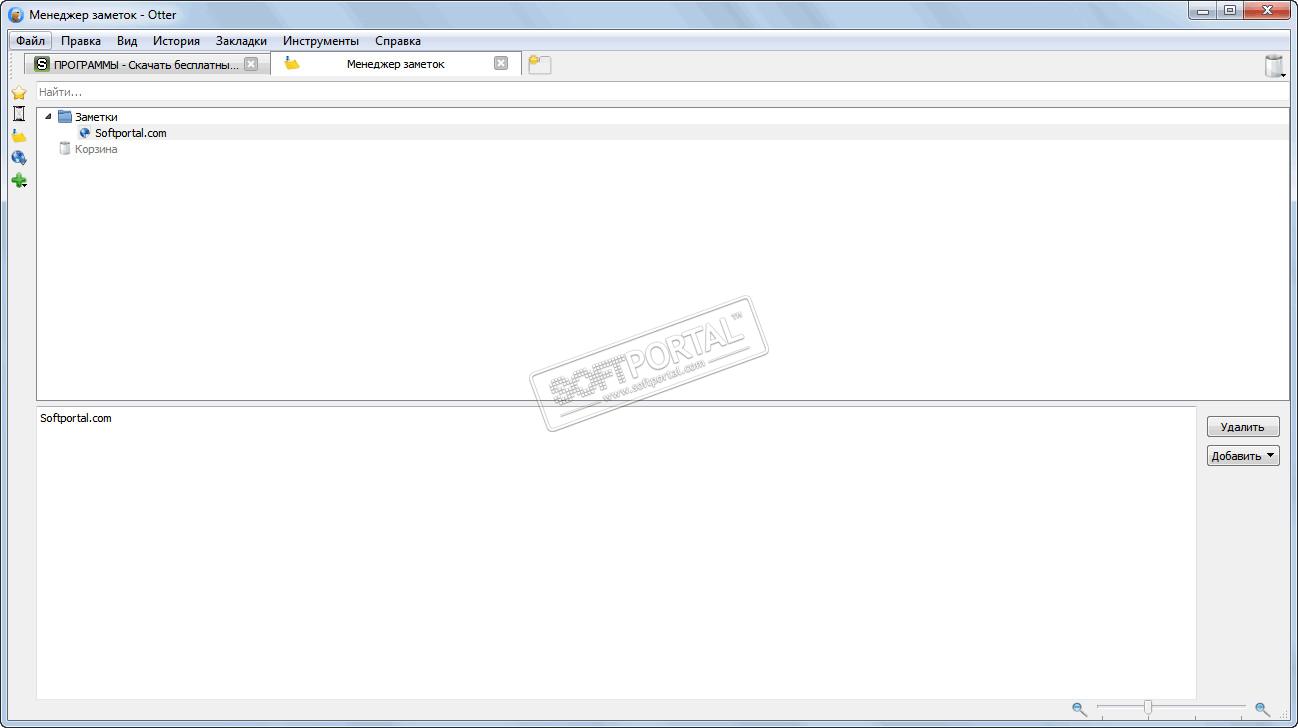
Task: Click the zoom slider handle
Action: click(1147, 708)
